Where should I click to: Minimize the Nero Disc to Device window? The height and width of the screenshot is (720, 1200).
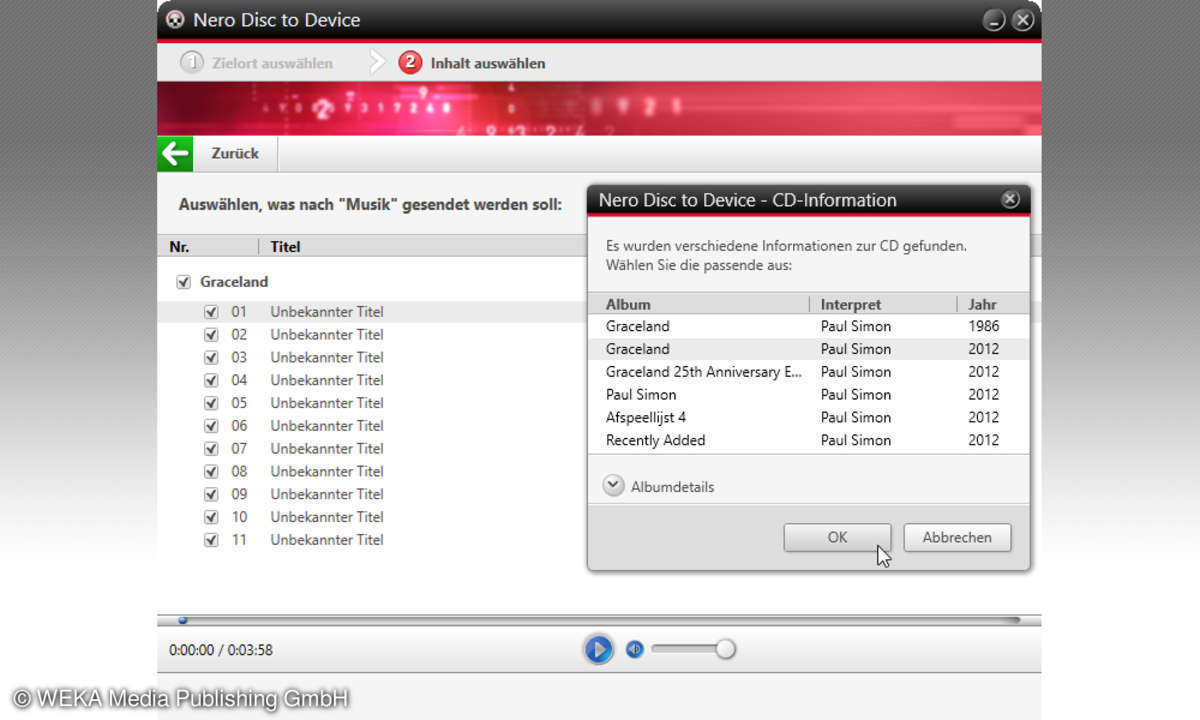994,20
